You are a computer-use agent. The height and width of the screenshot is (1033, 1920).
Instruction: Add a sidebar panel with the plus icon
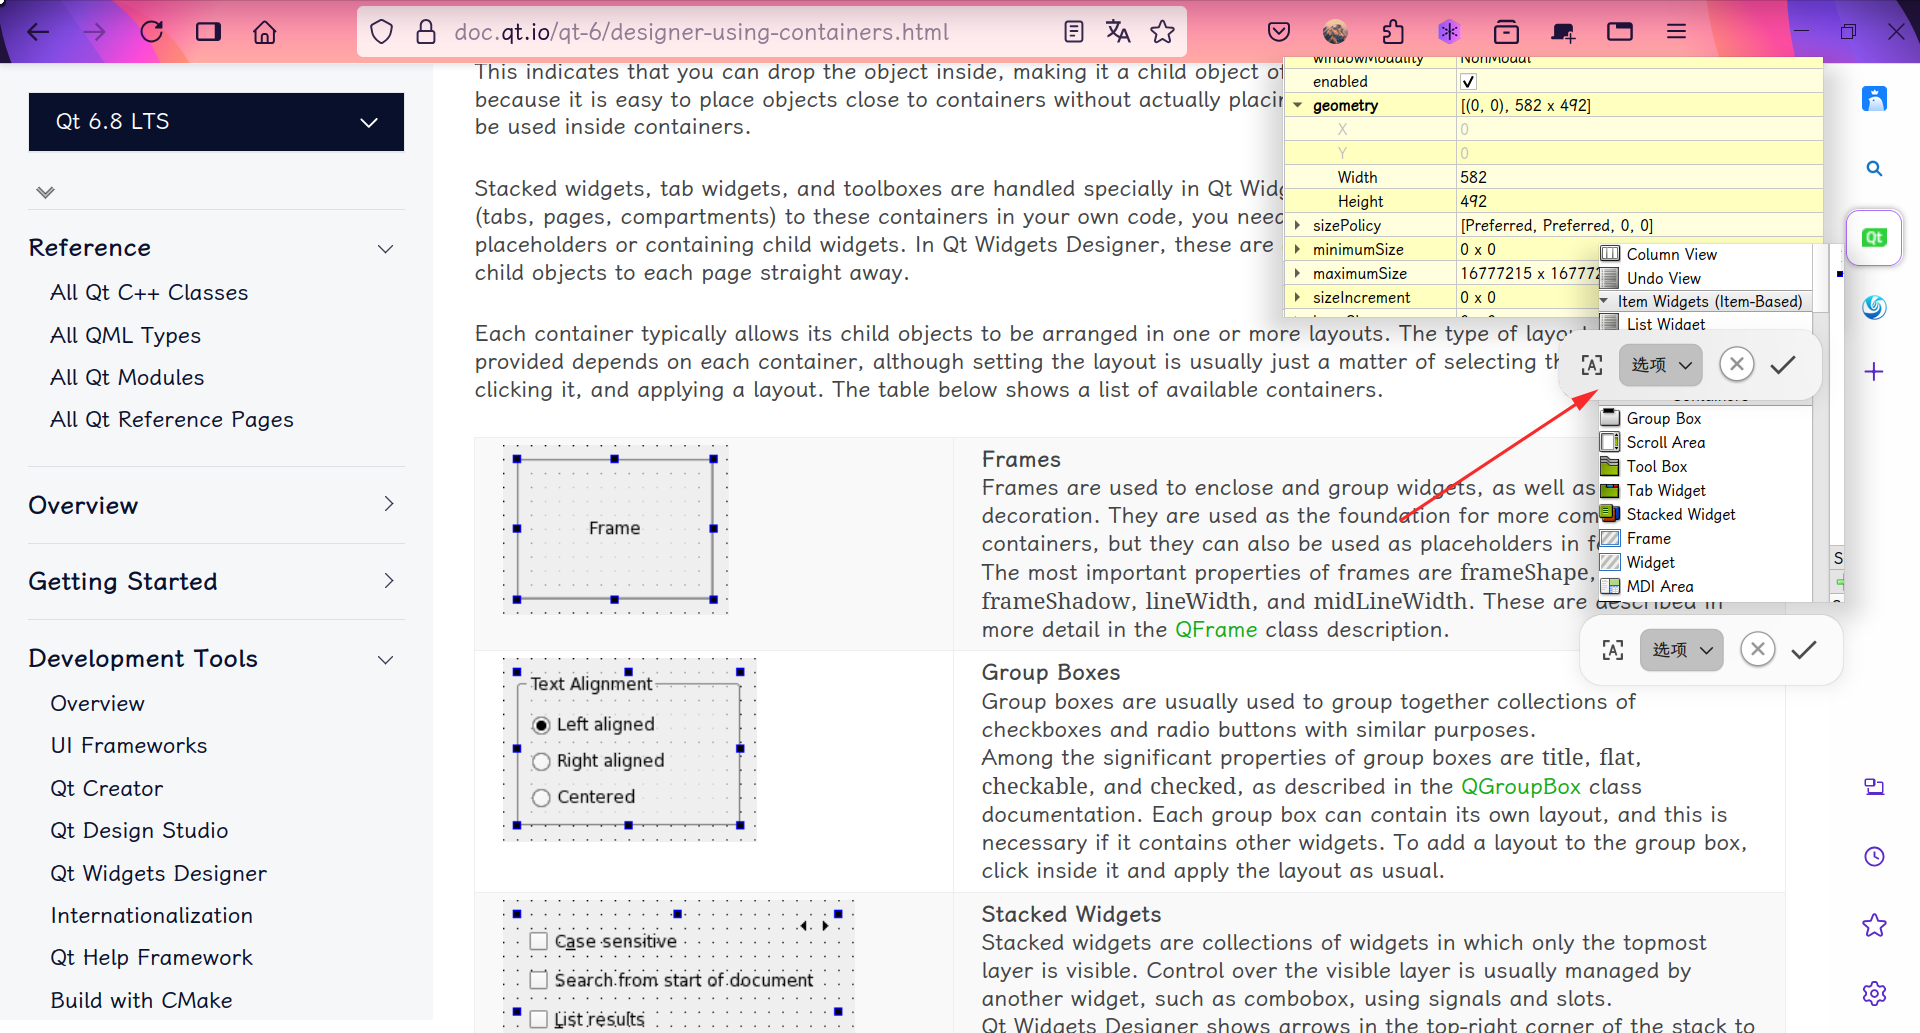[1875, 372]
